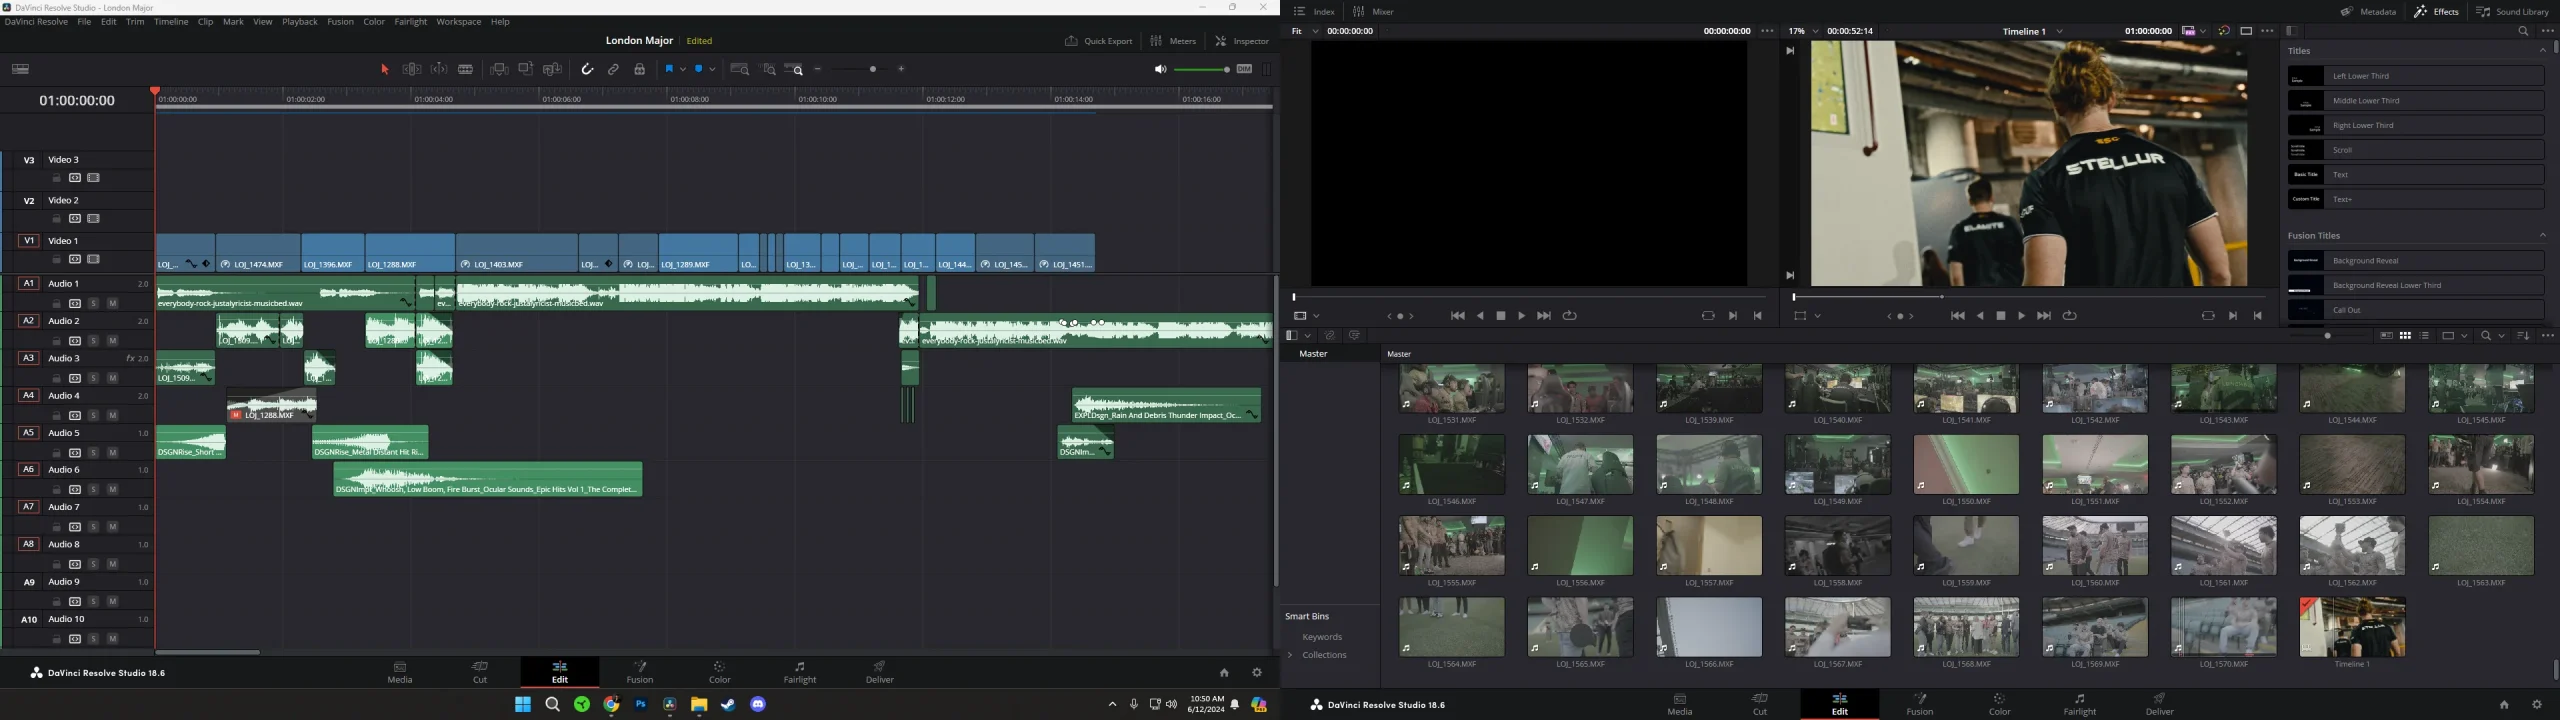Click the Quick Export button

1099,41
